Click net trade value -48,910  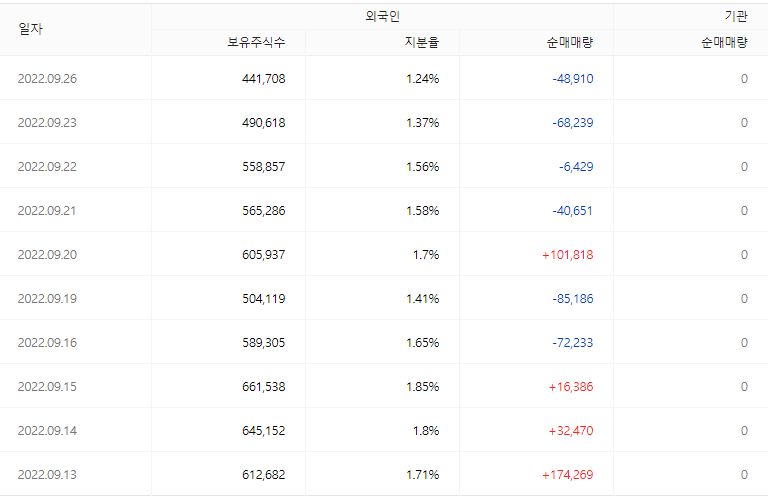(x=573, y=79)
